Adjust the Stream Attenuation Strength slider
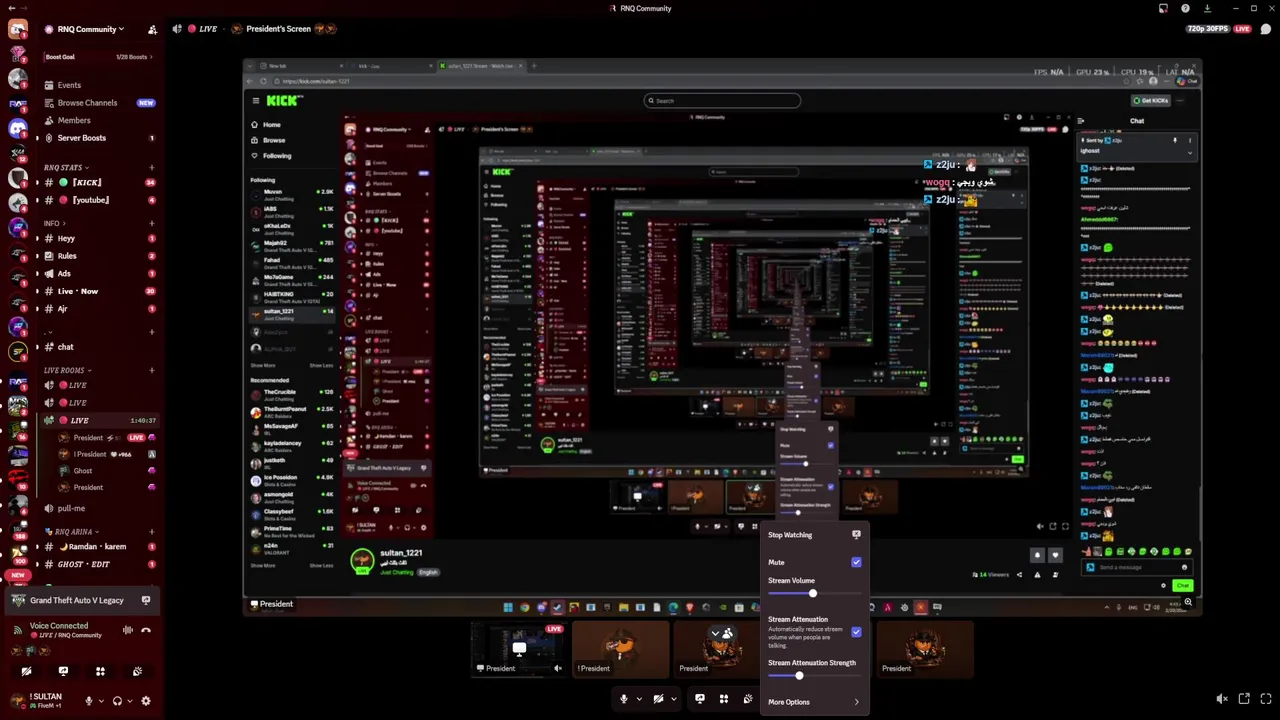 click(x=813, y=676)
